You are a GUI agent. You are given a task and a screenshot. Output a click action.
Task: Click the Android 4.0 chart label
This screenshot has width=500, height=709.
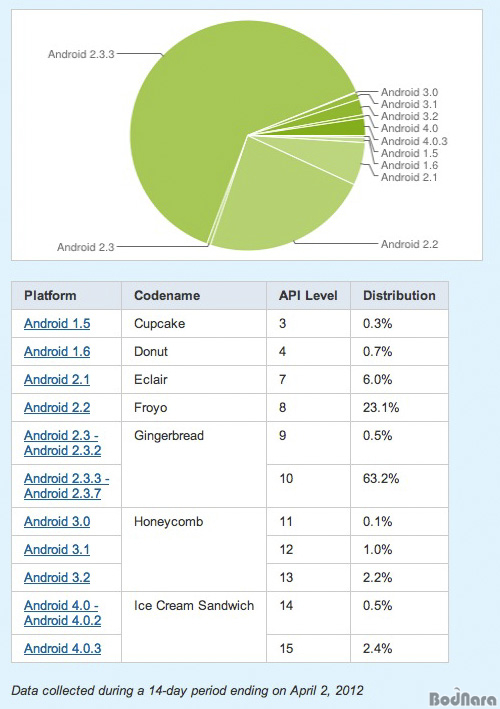click(410, 128)
